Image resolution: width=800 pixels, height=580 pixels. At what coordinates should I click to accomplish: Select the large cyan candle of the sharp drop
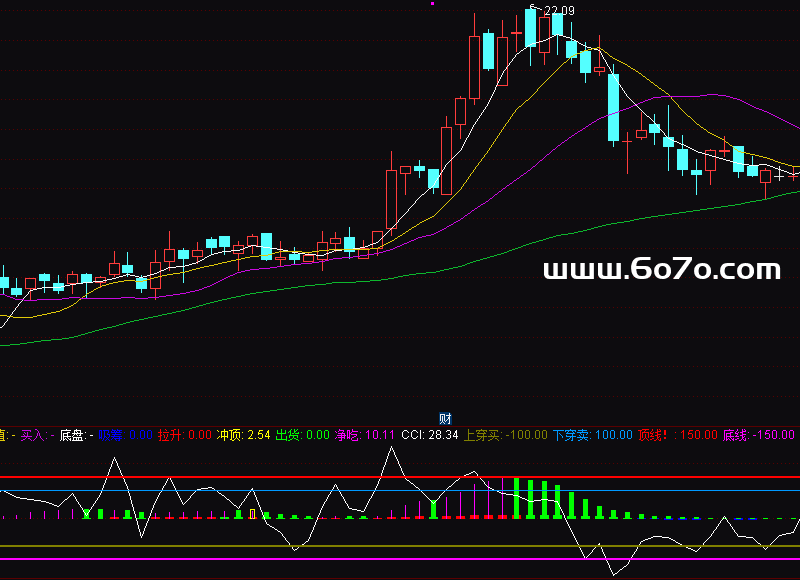614,108
